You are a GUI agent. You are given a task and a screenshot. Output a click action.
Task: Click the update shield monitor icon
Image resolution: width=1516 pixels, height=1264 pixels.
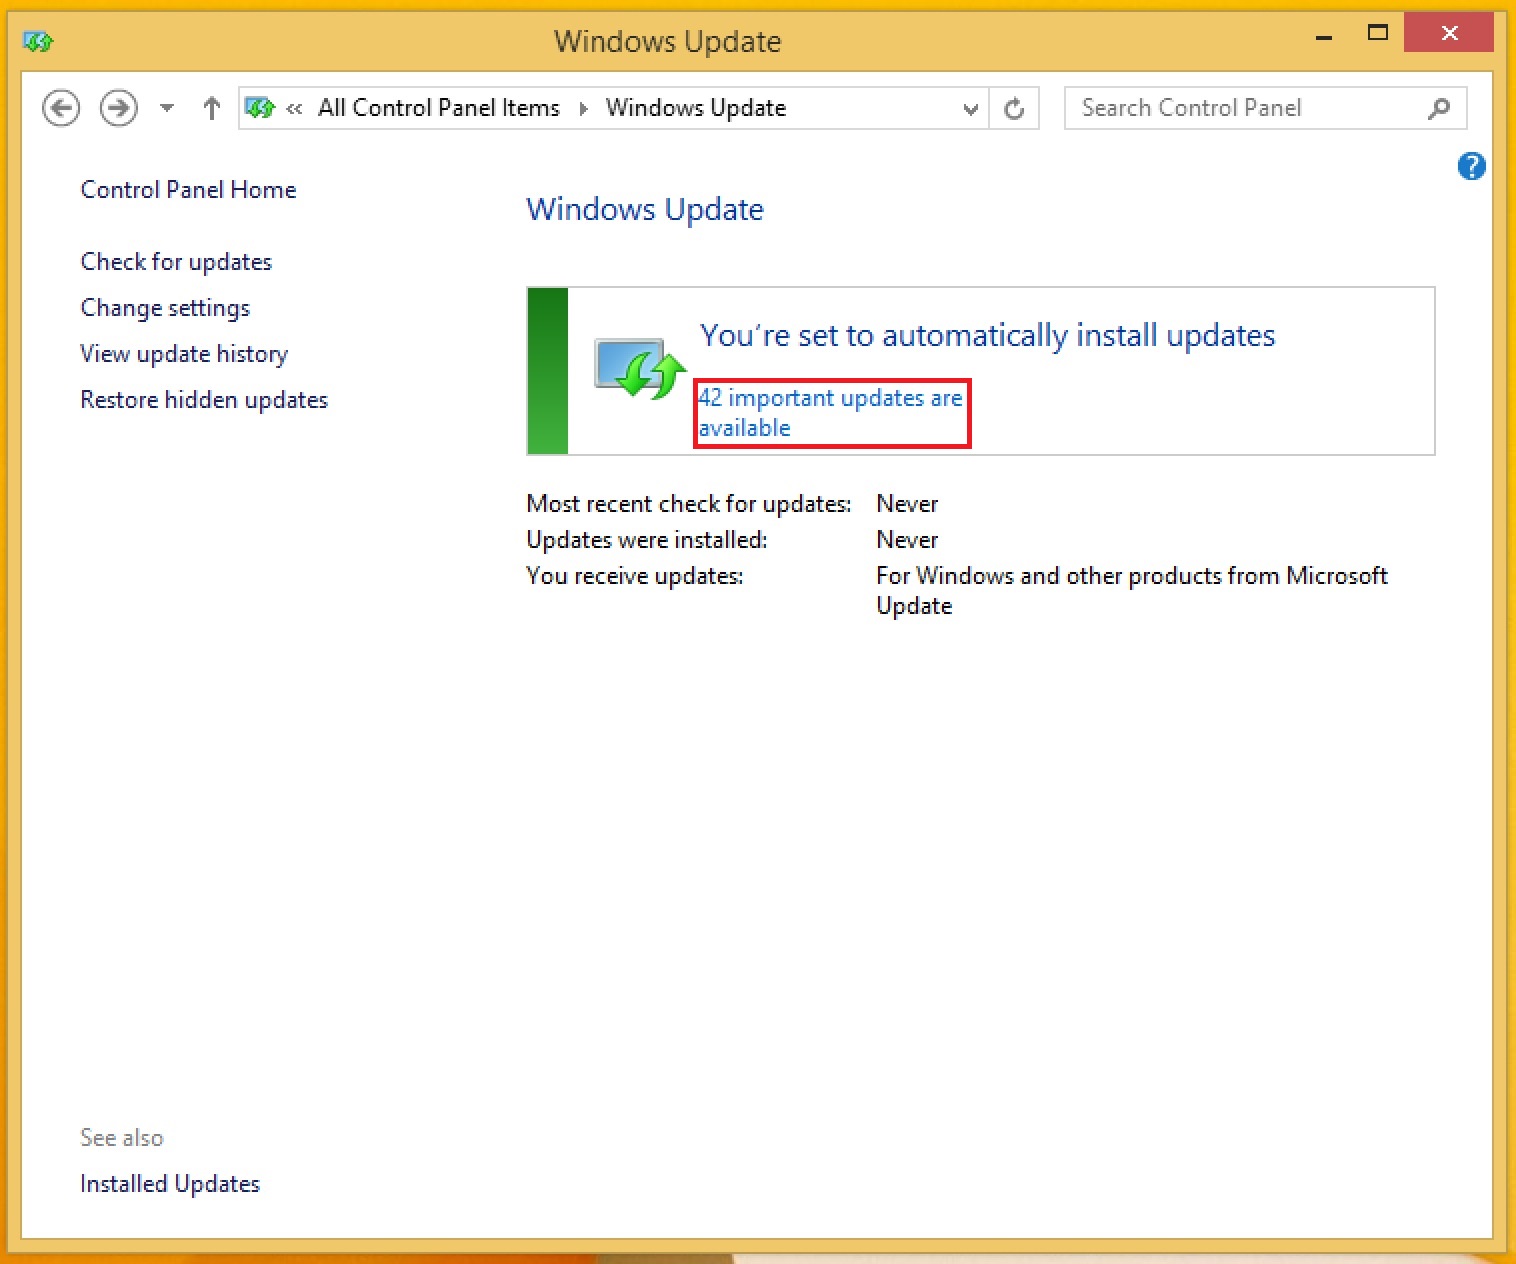[x=640, y=368]
